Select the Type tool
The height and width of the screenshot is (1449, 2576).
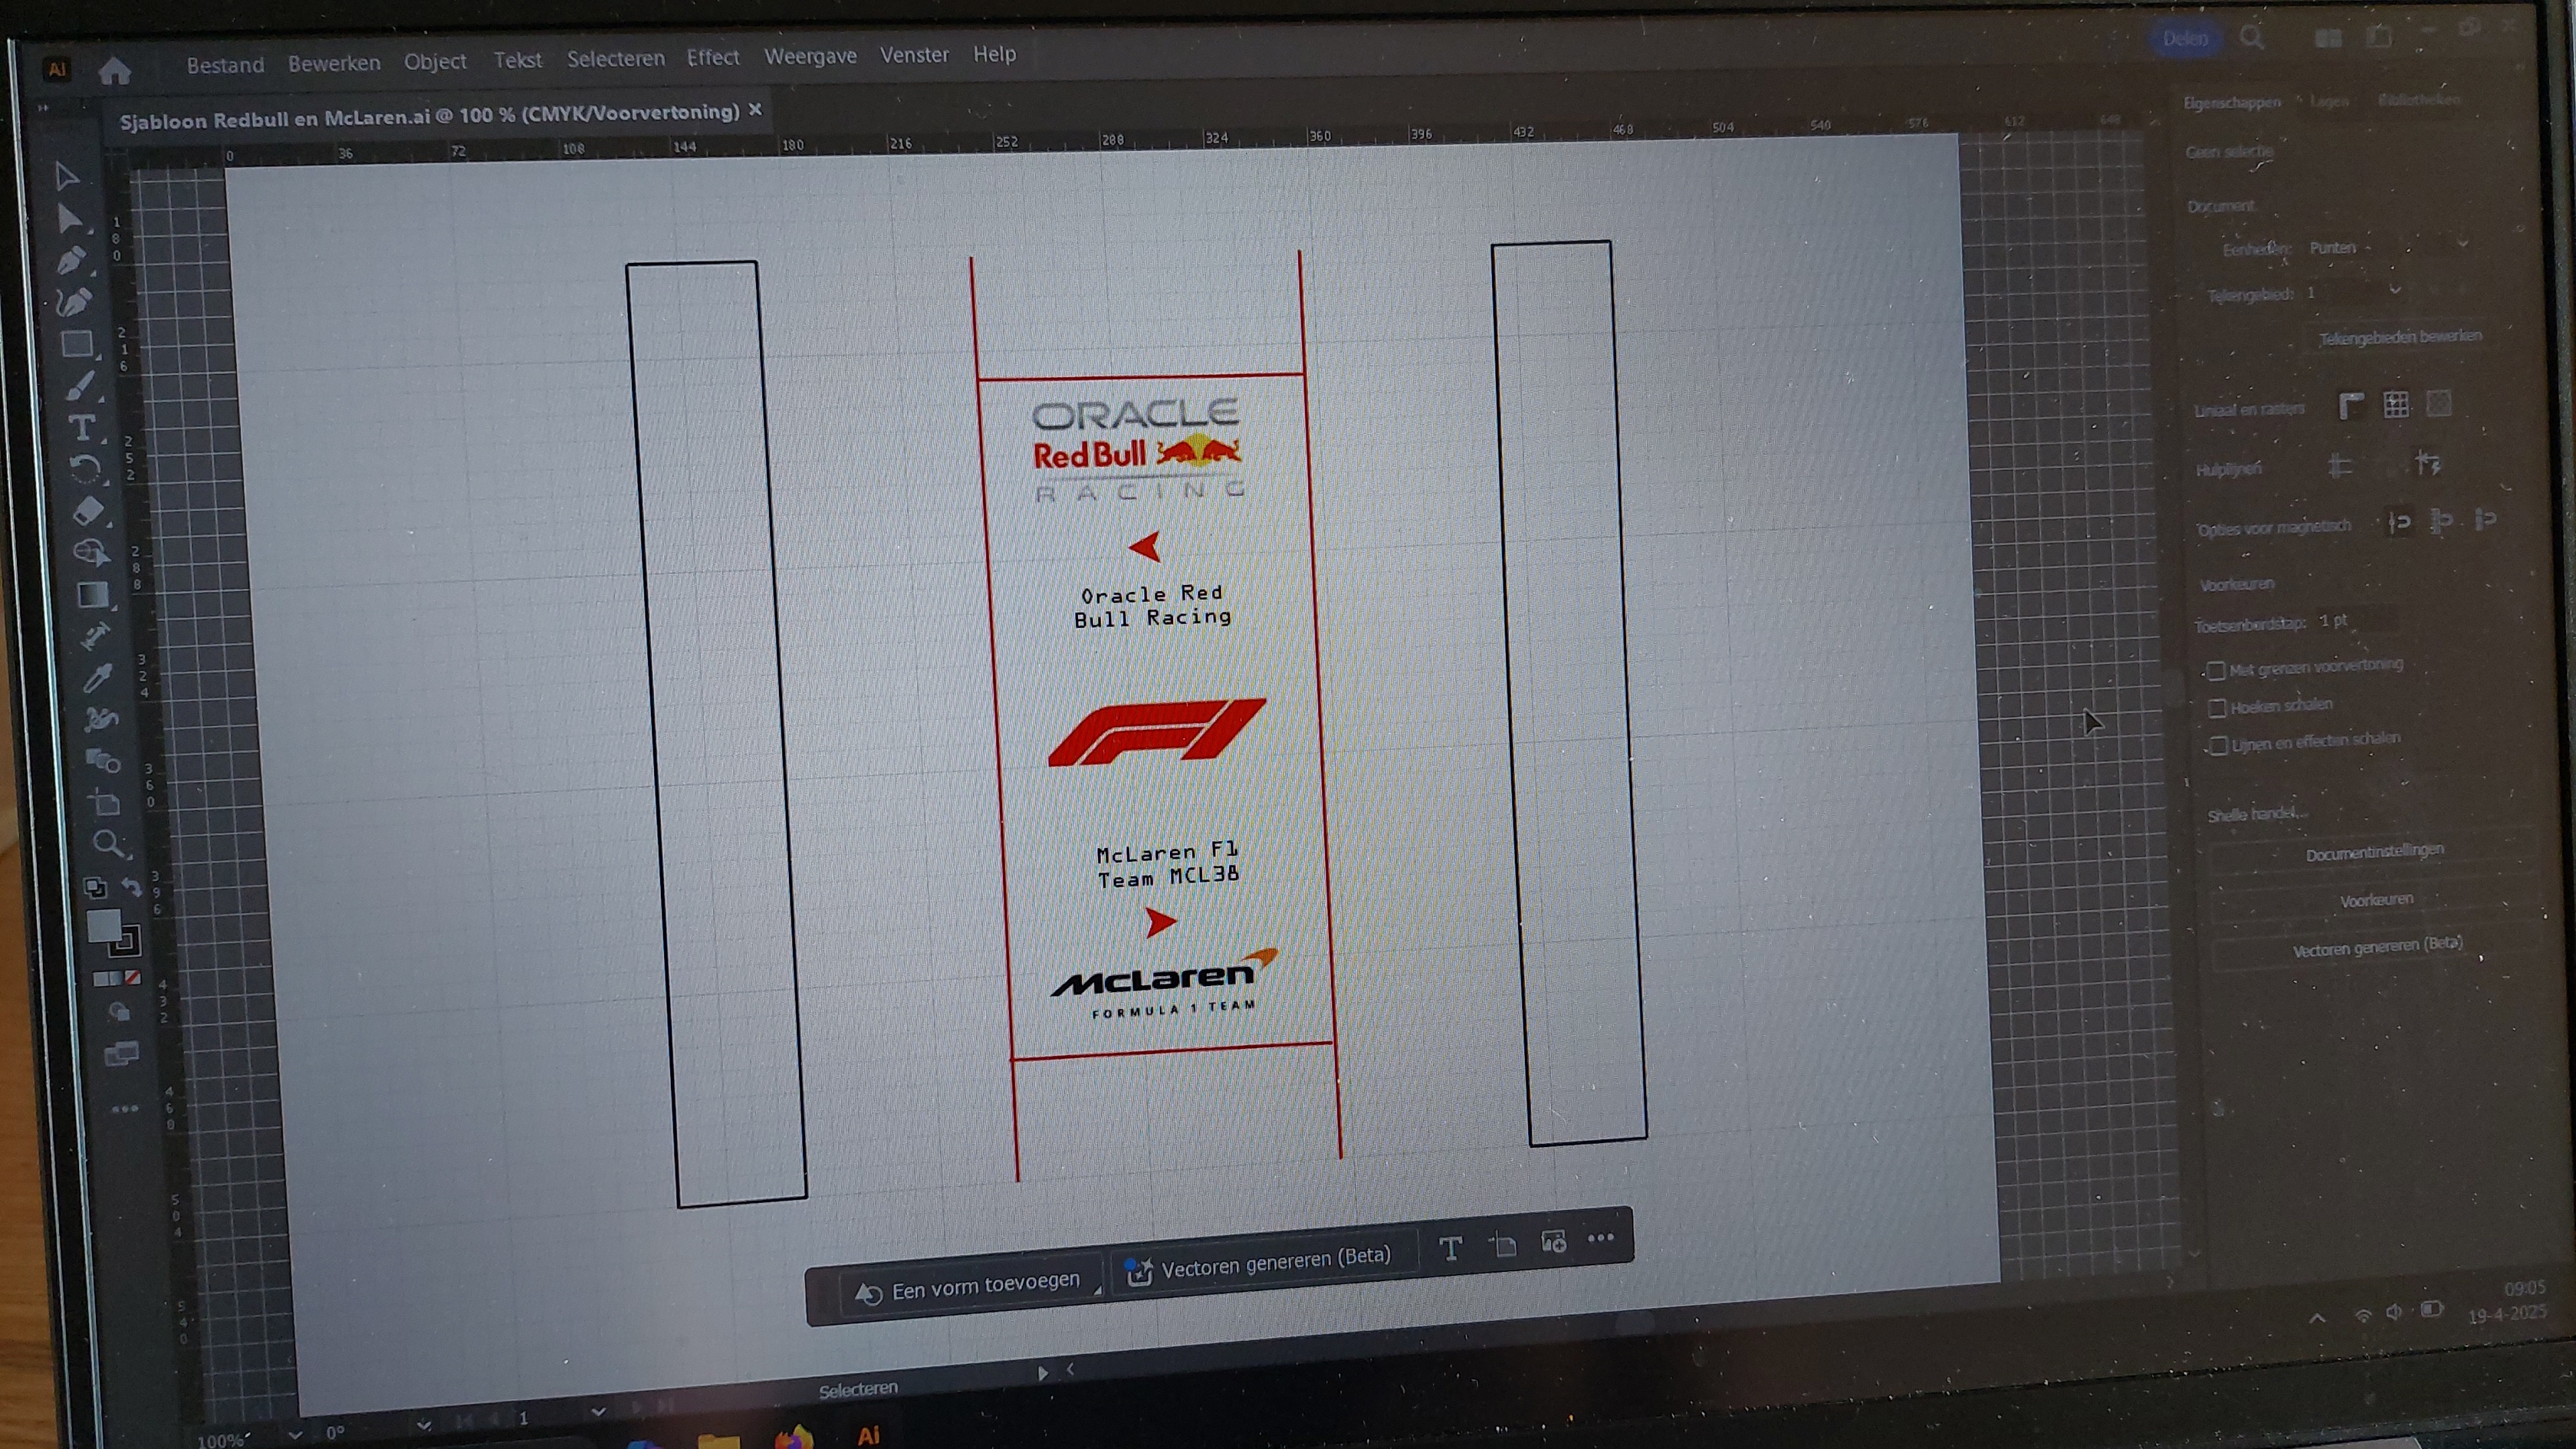[82, 428]
